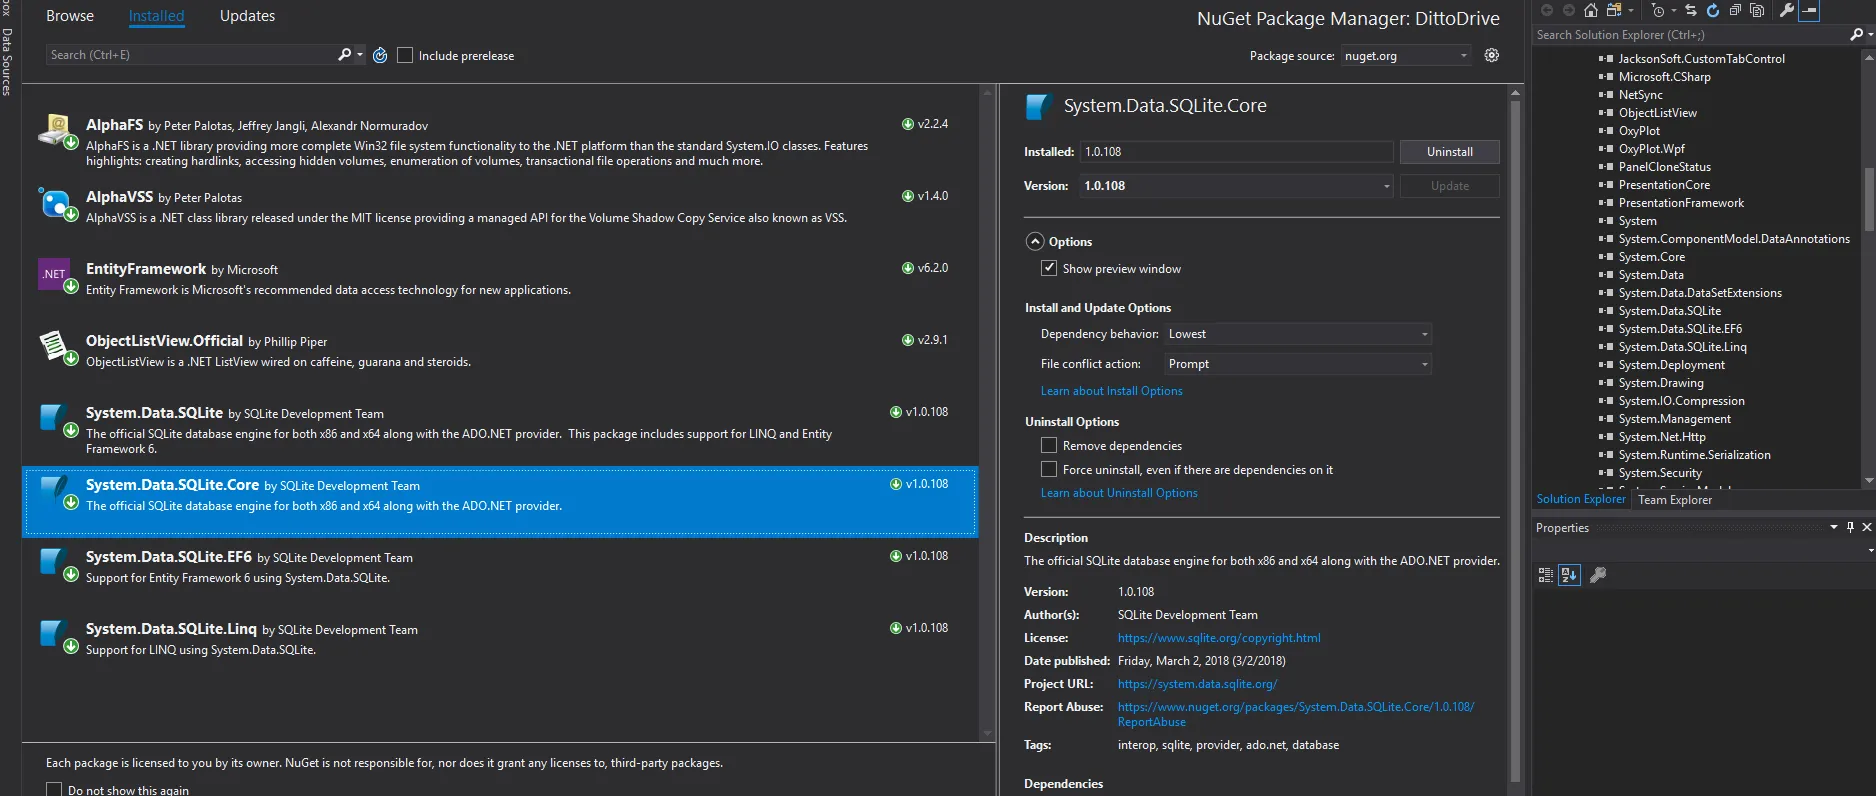Open Learn about Install Options link

1111,391
